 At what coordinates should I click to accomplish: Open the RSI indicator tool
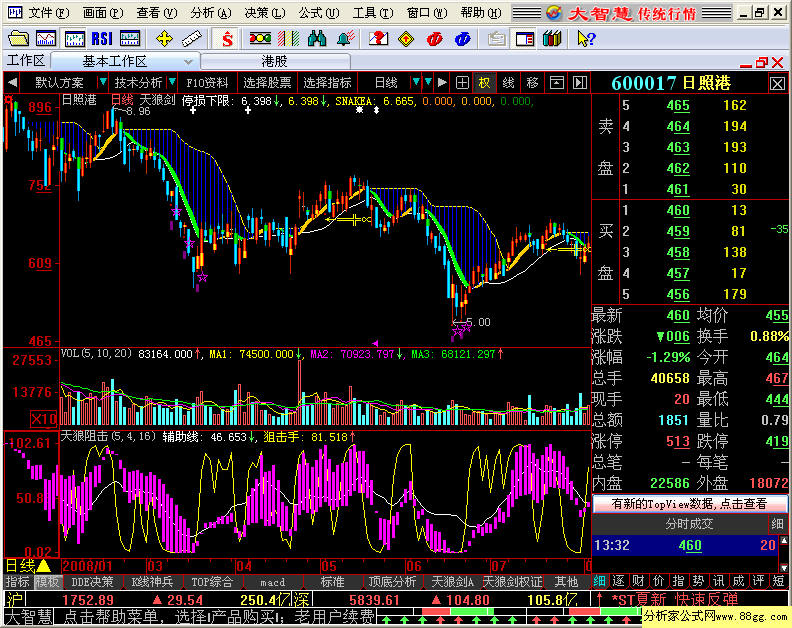[102, 38]
